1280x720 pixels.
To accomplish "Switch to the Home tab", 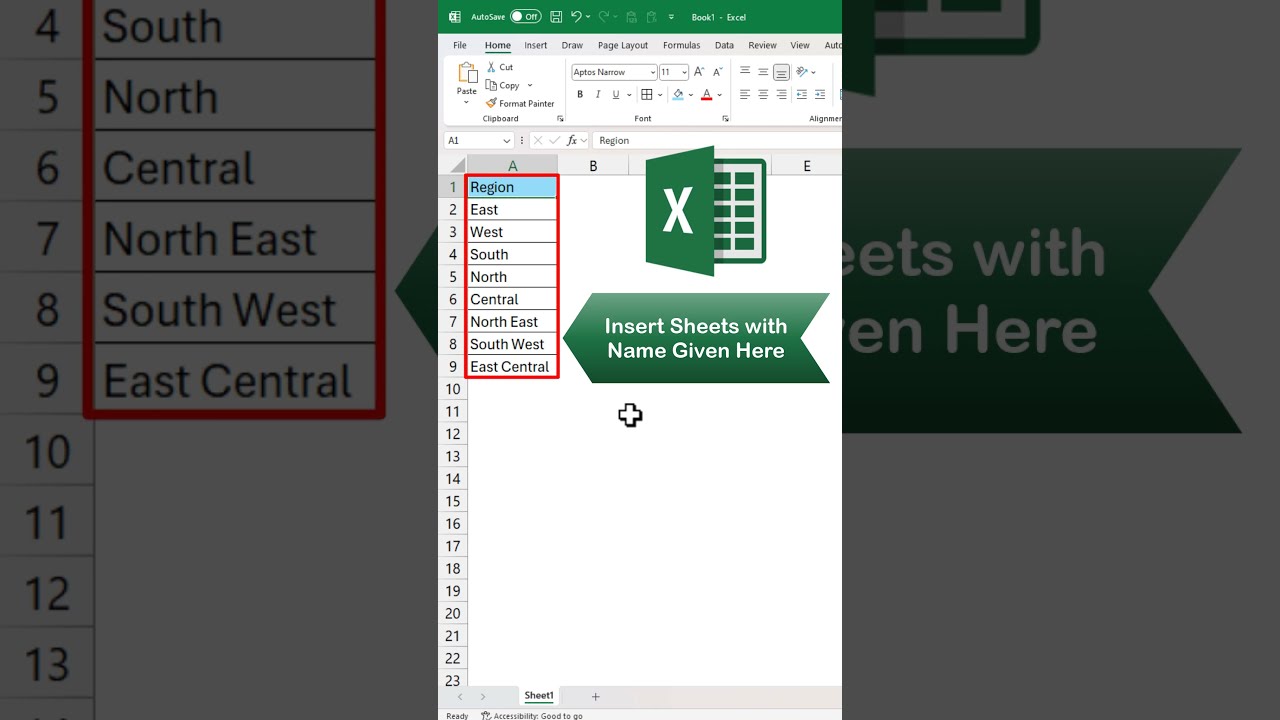I will (x=498, y=45).
